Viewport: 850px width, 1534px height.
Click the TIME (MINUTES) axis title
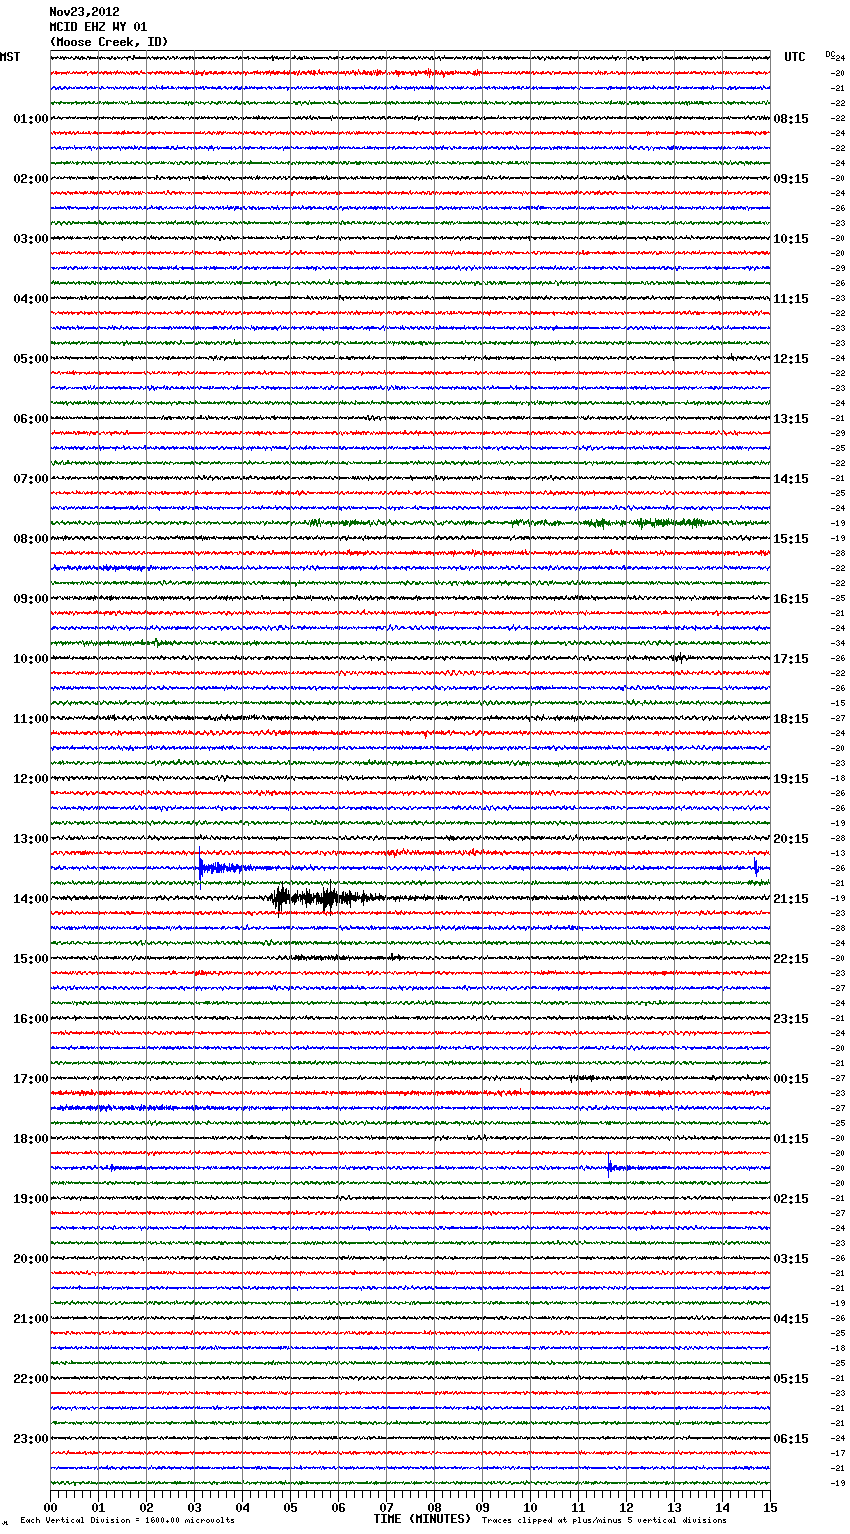pos(422,1519)
